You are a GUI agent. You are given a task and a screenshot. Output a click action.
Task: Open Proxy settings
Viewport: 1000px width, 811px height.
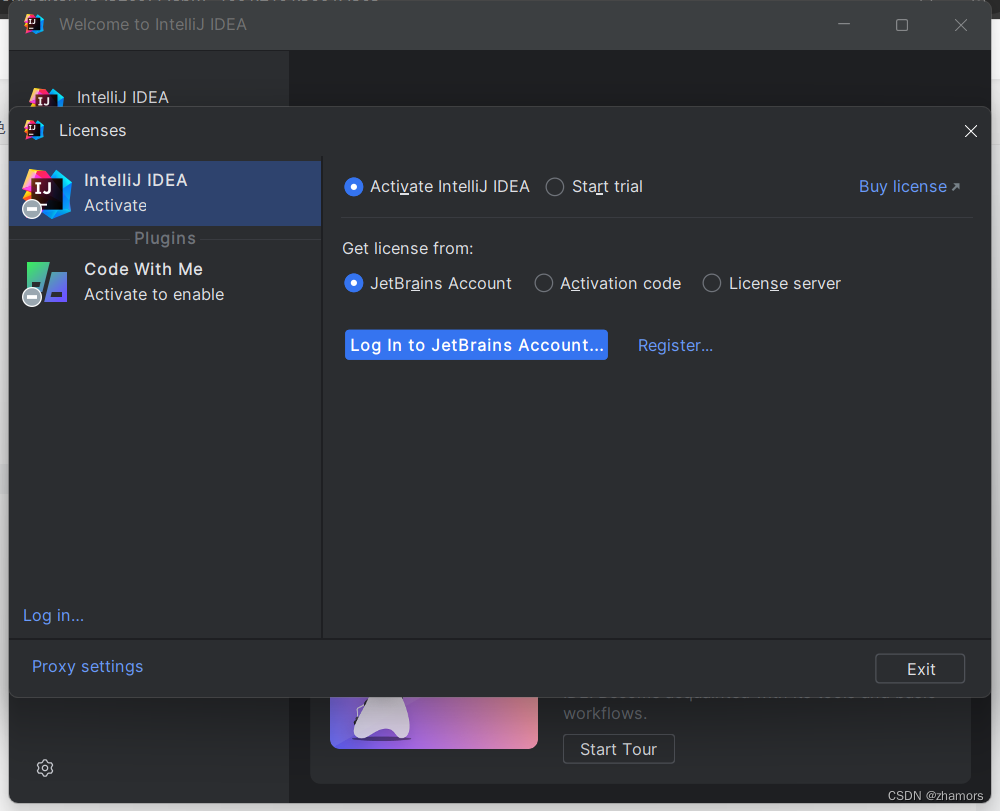coord(87,666)
